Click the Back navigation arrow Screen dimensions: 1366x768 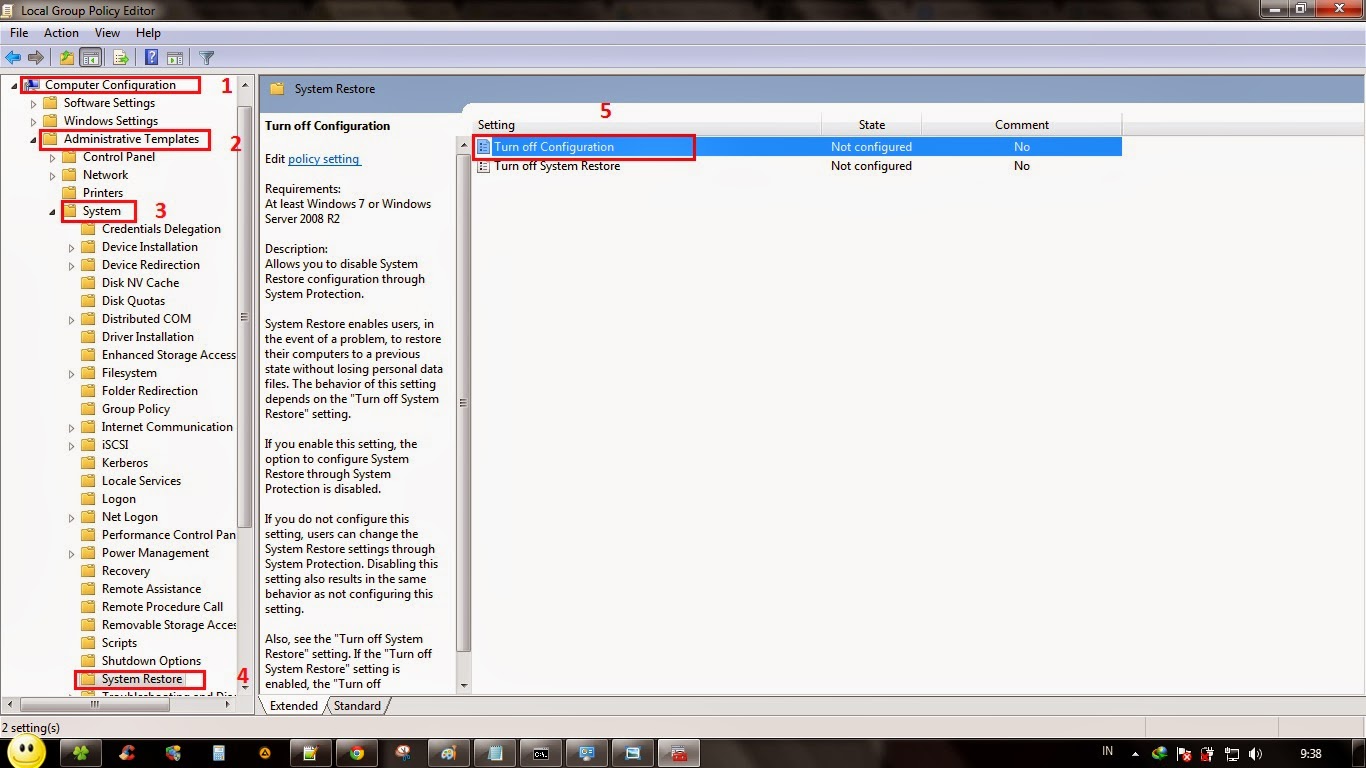(x=12, y=57)
